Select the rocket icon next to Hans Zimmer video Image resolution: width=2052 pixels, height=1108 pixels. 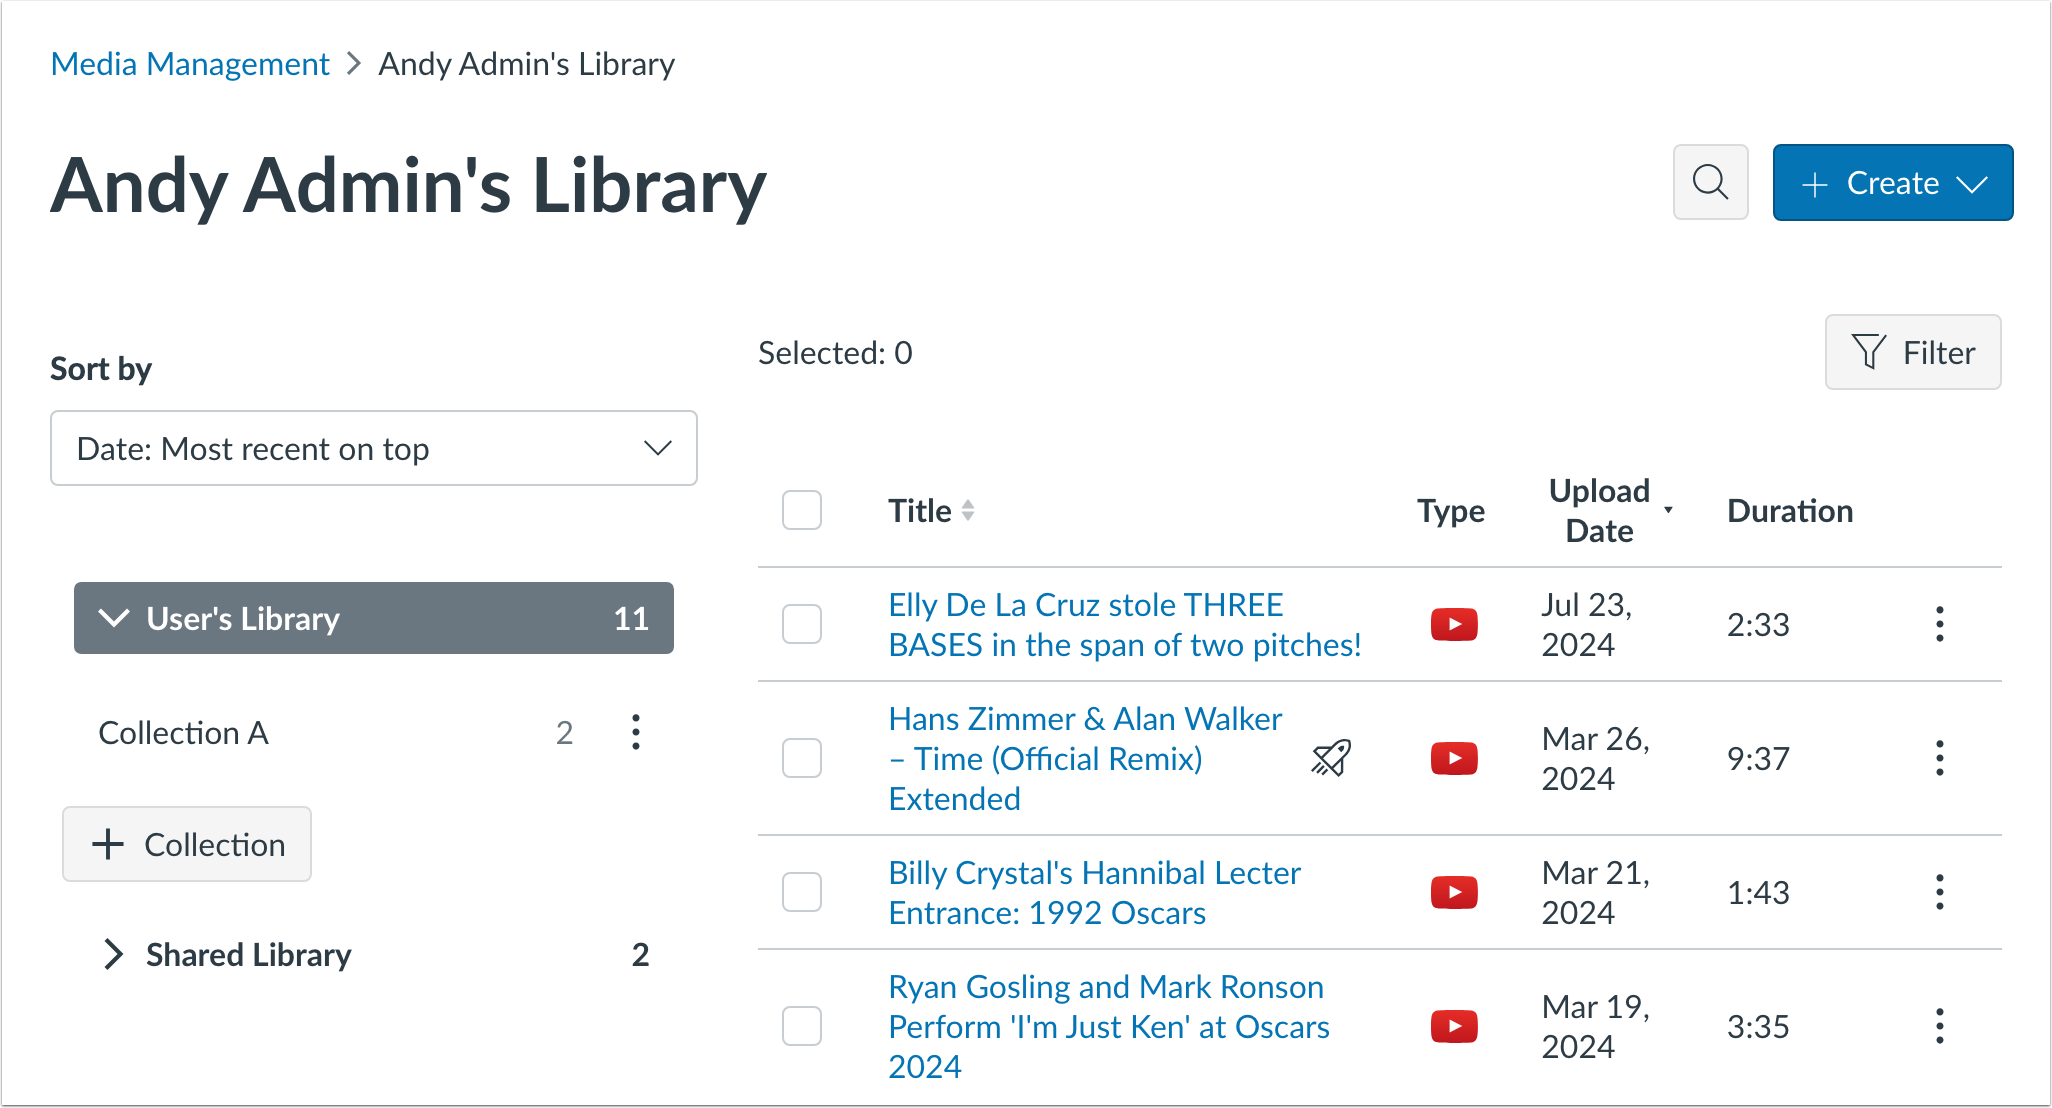click(x=1330, y=758)
